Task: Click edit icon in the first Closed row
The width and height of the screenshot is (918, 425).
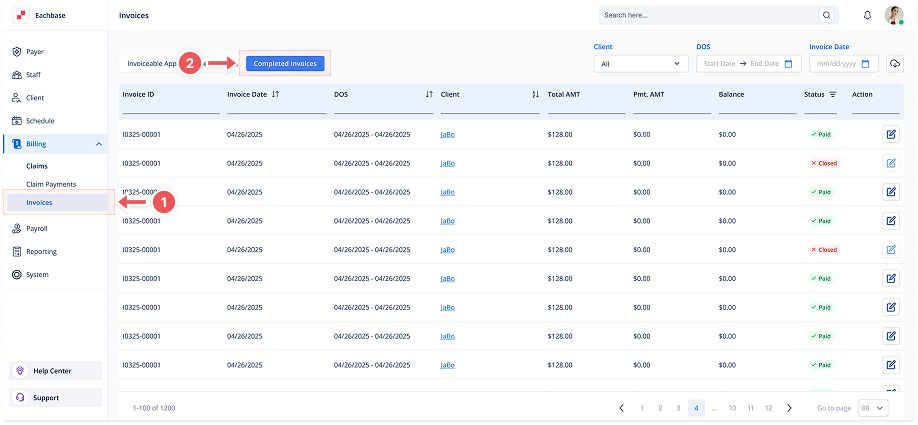Action: [x=891, y=163]
